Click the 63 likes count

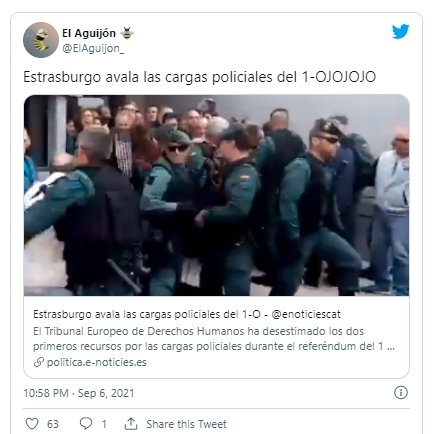point(53,424)
